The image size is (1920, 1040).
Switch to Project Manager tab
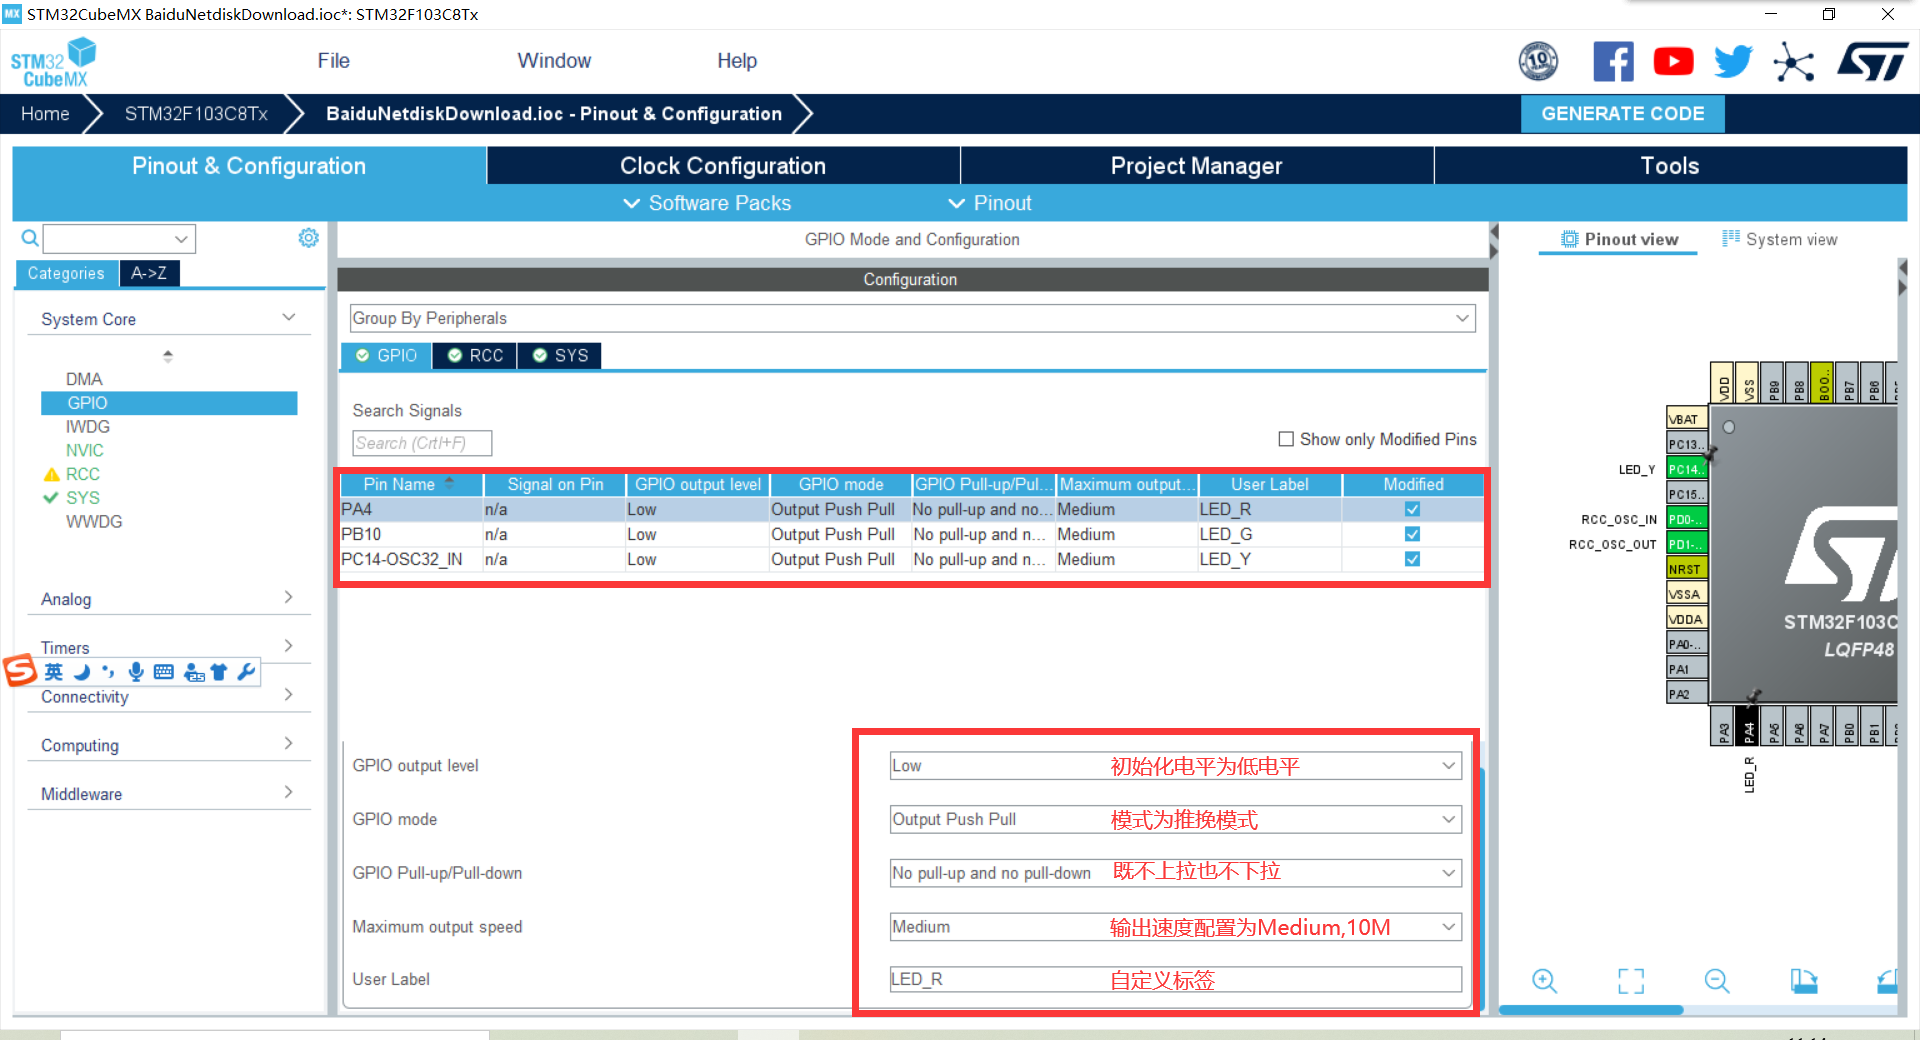tap(1196, 166)
